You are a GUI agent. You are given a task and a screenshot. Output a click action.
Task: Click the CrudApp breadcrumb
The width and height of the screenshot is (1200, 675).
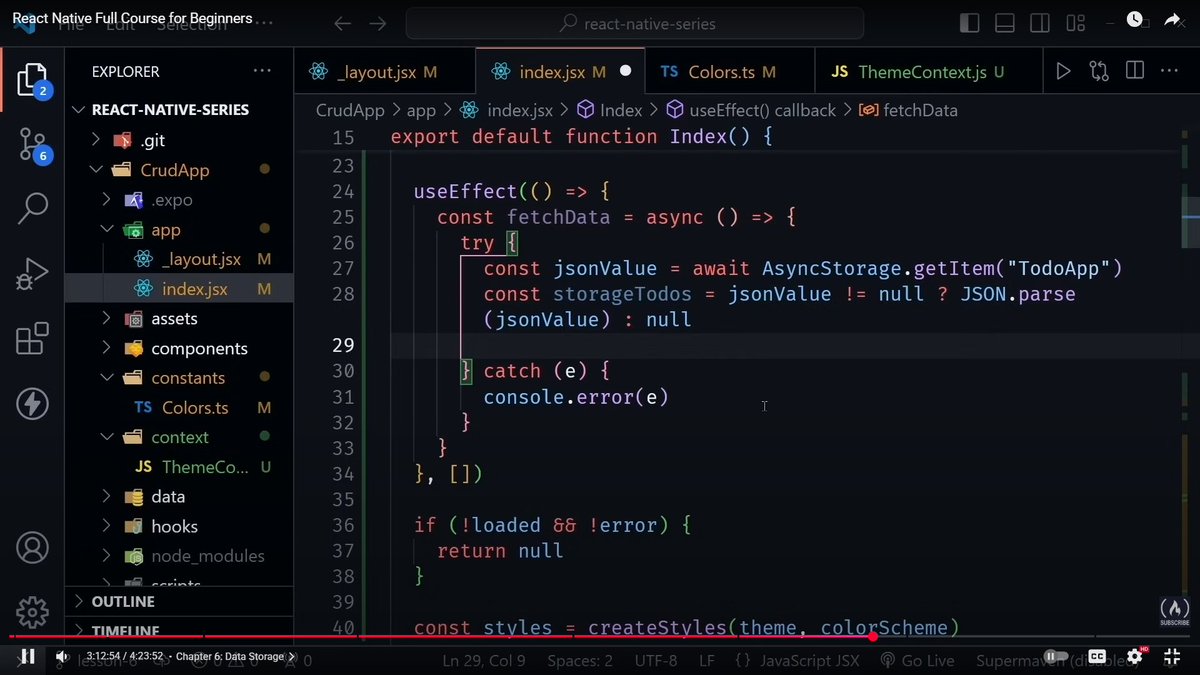point(350,110)
